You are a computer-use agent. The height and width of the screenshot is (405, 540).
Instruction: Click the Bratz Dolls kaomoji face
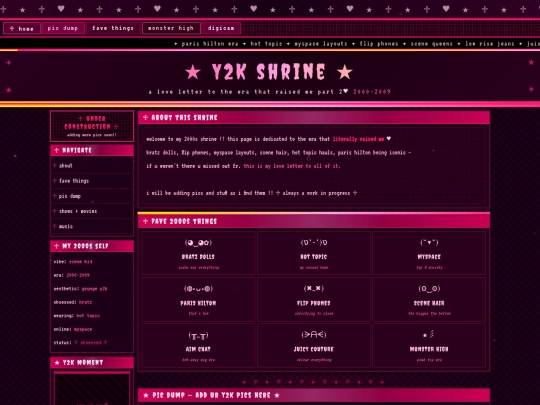point(198,243)
